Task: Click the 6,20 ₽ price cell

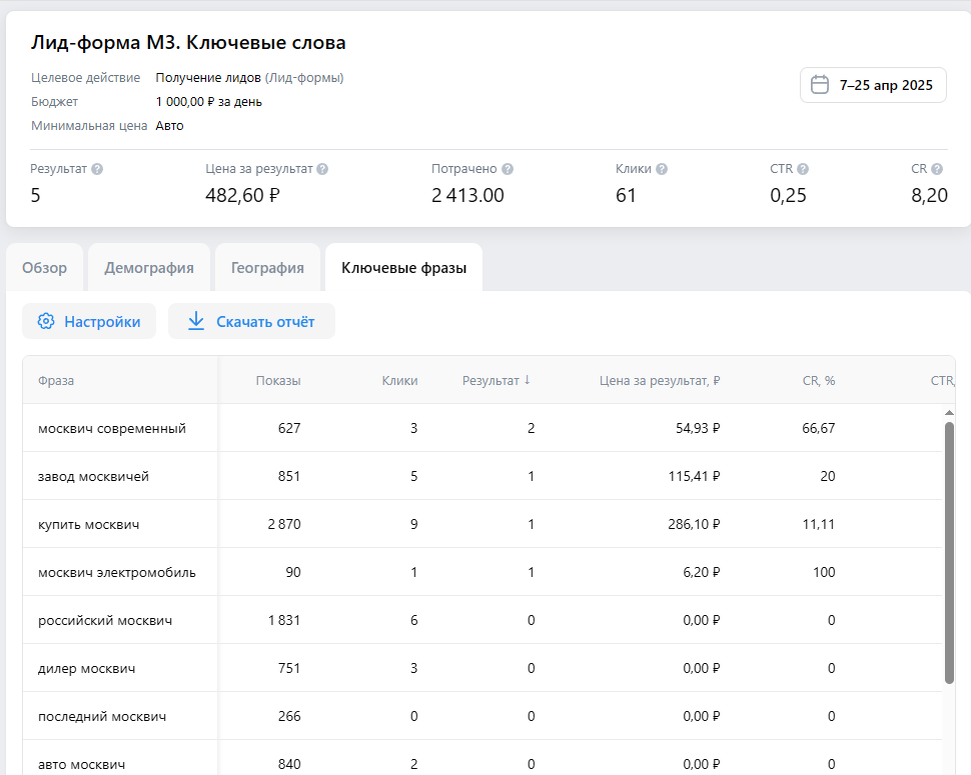Action: [702, 572]
